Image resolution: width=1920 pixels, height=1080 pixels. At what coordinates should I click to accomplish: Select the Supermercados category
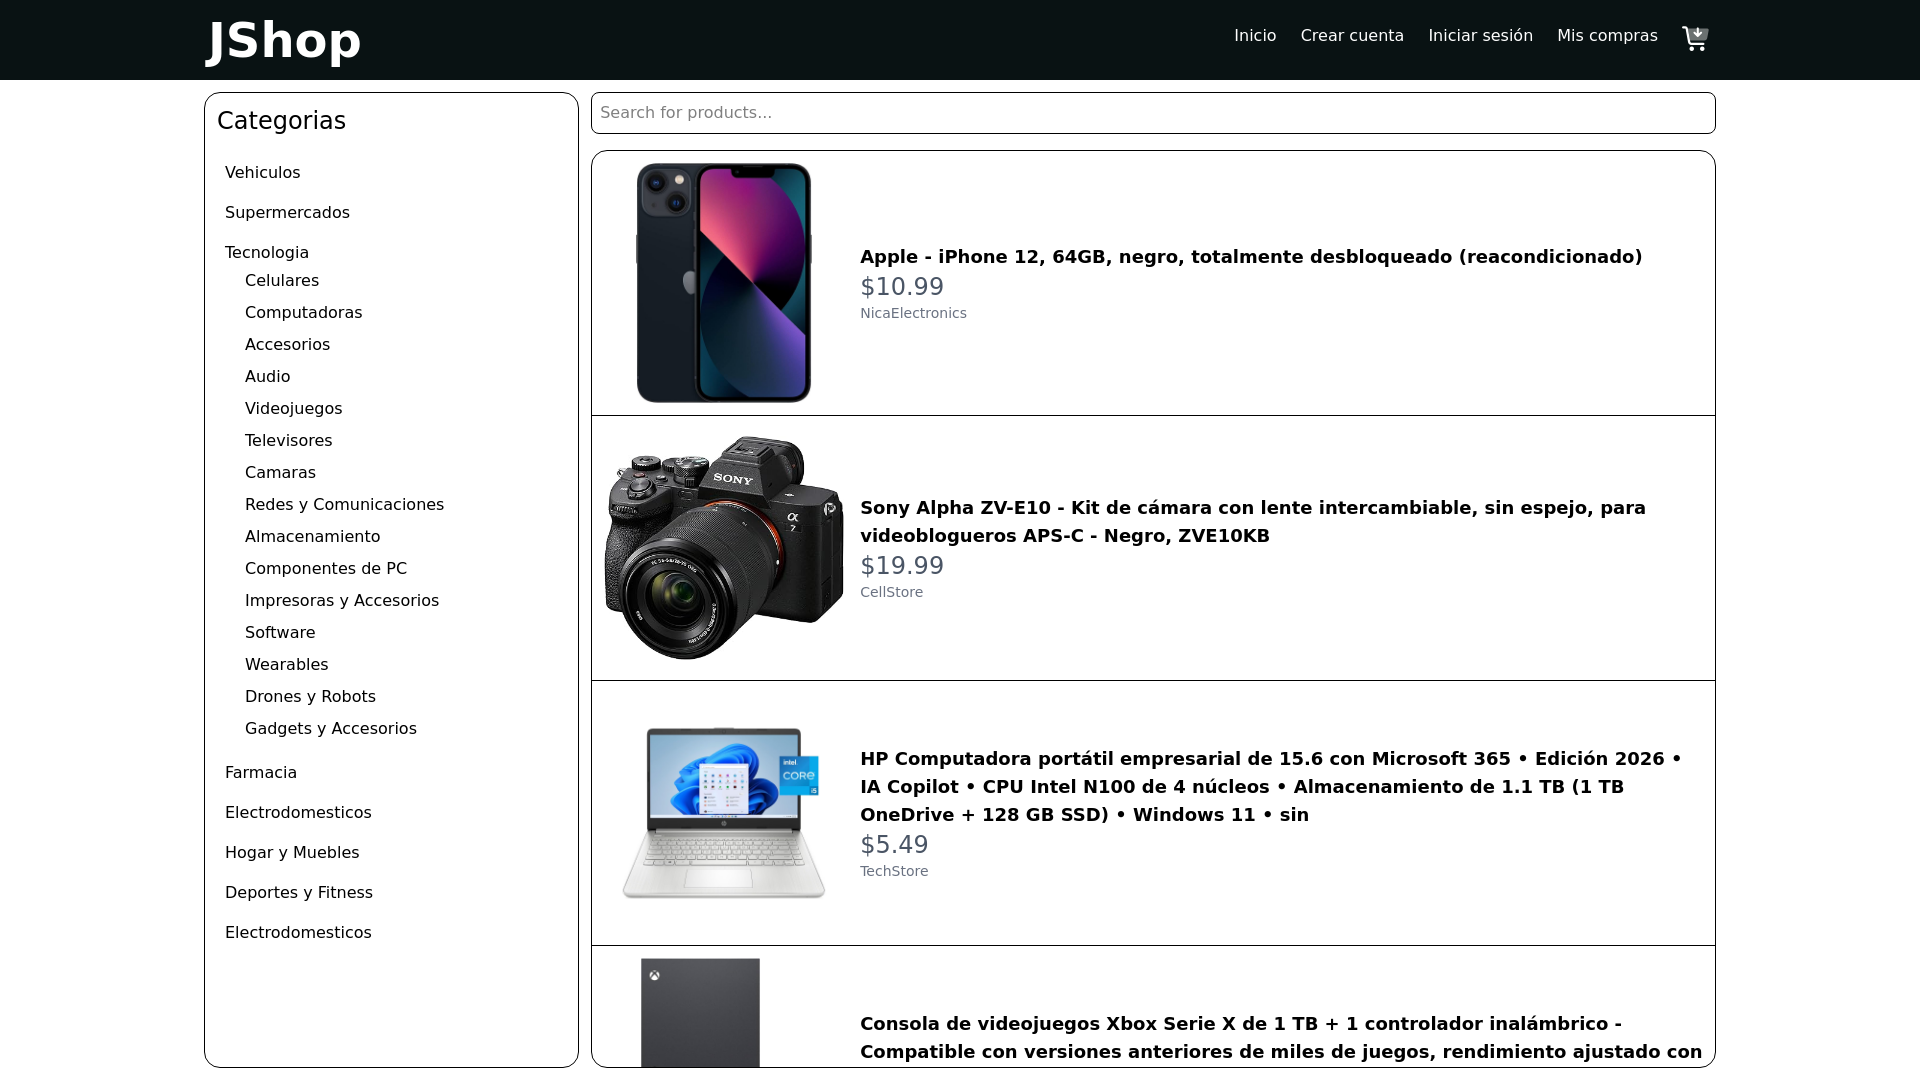287,213
